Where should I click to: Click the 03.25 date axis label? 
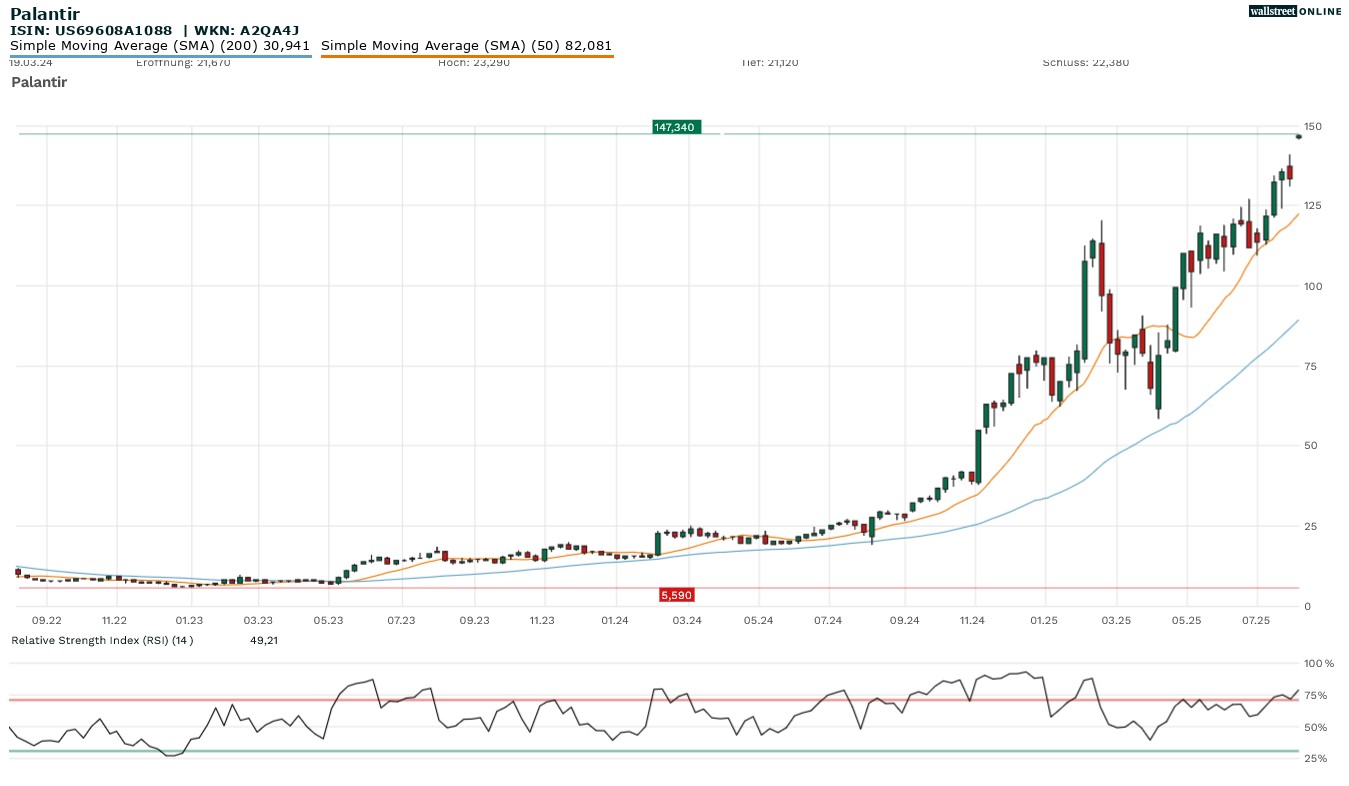1116,621
